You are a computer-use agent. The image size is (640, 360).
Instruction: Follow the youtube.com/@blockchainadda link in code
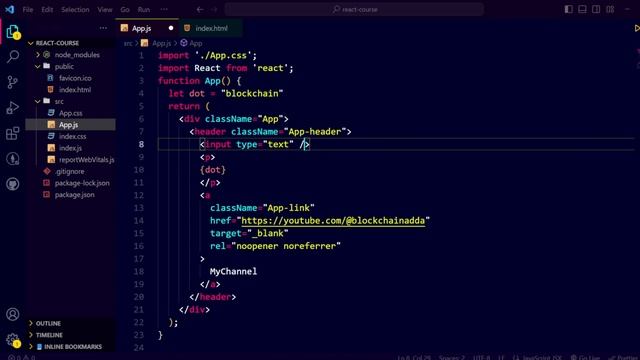(x=333, y=221)
